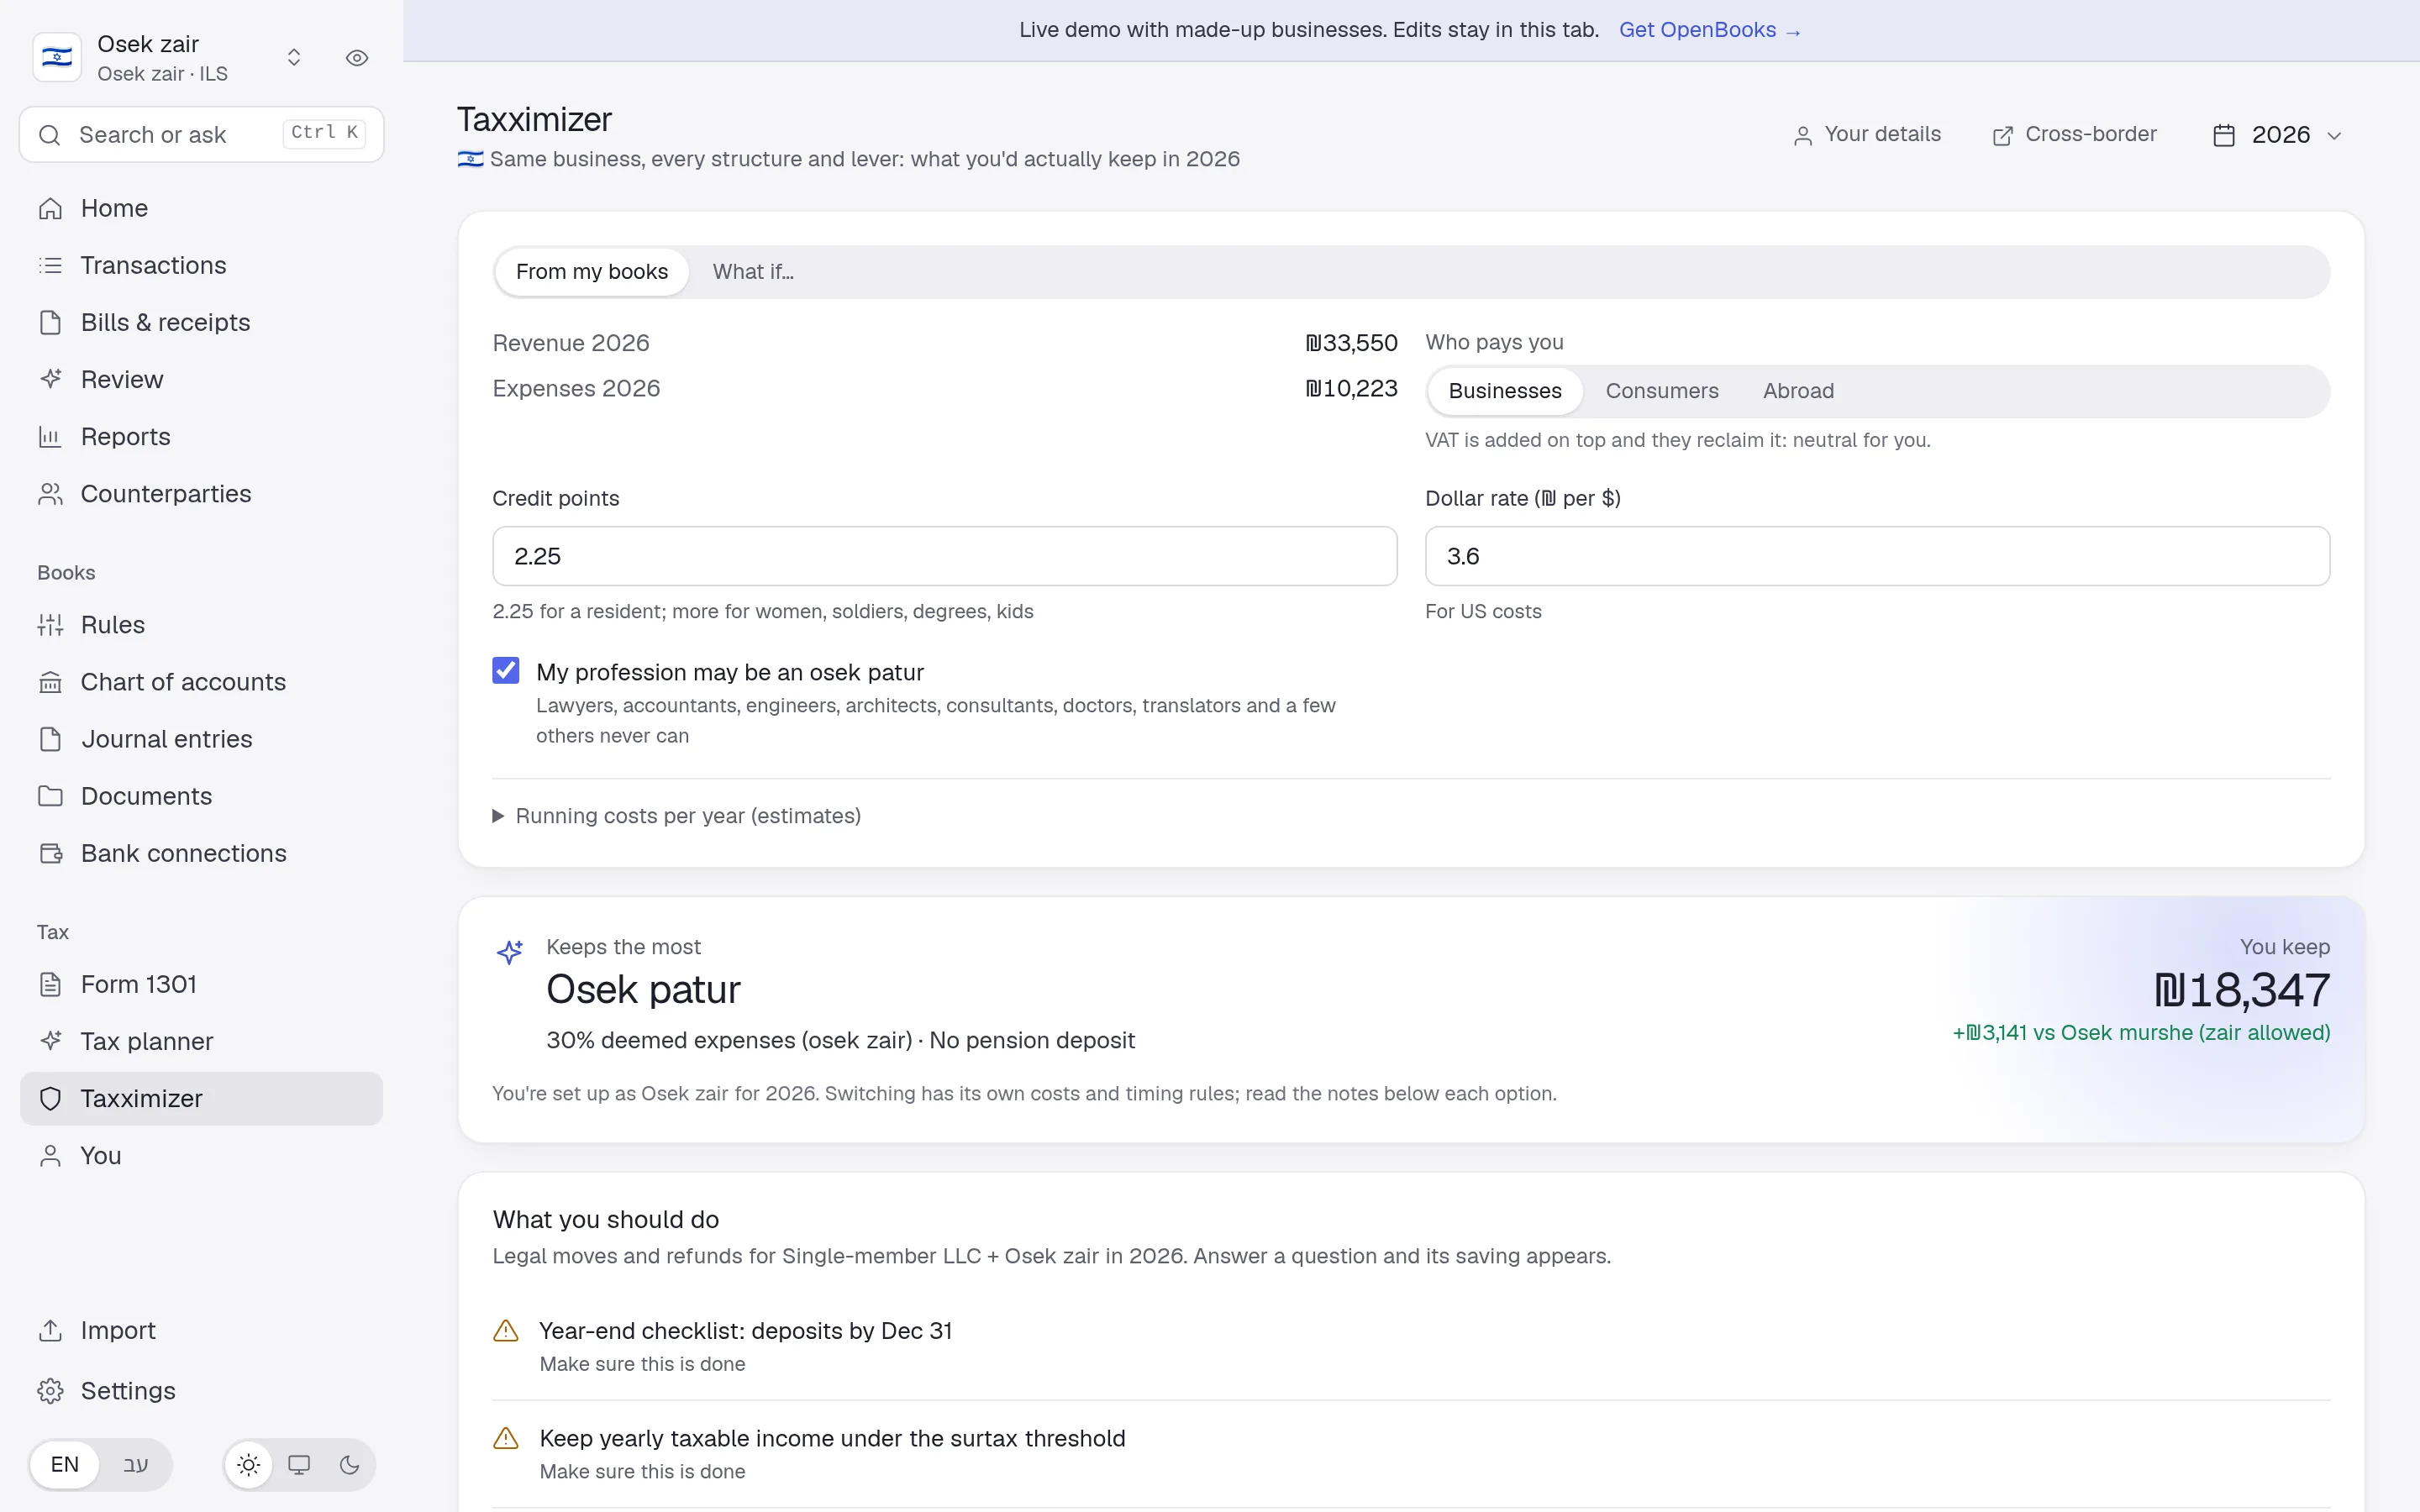Switch to system theme monitor toggle
Viewport: 2420px width, 1512px height.
pos(299,1465)
